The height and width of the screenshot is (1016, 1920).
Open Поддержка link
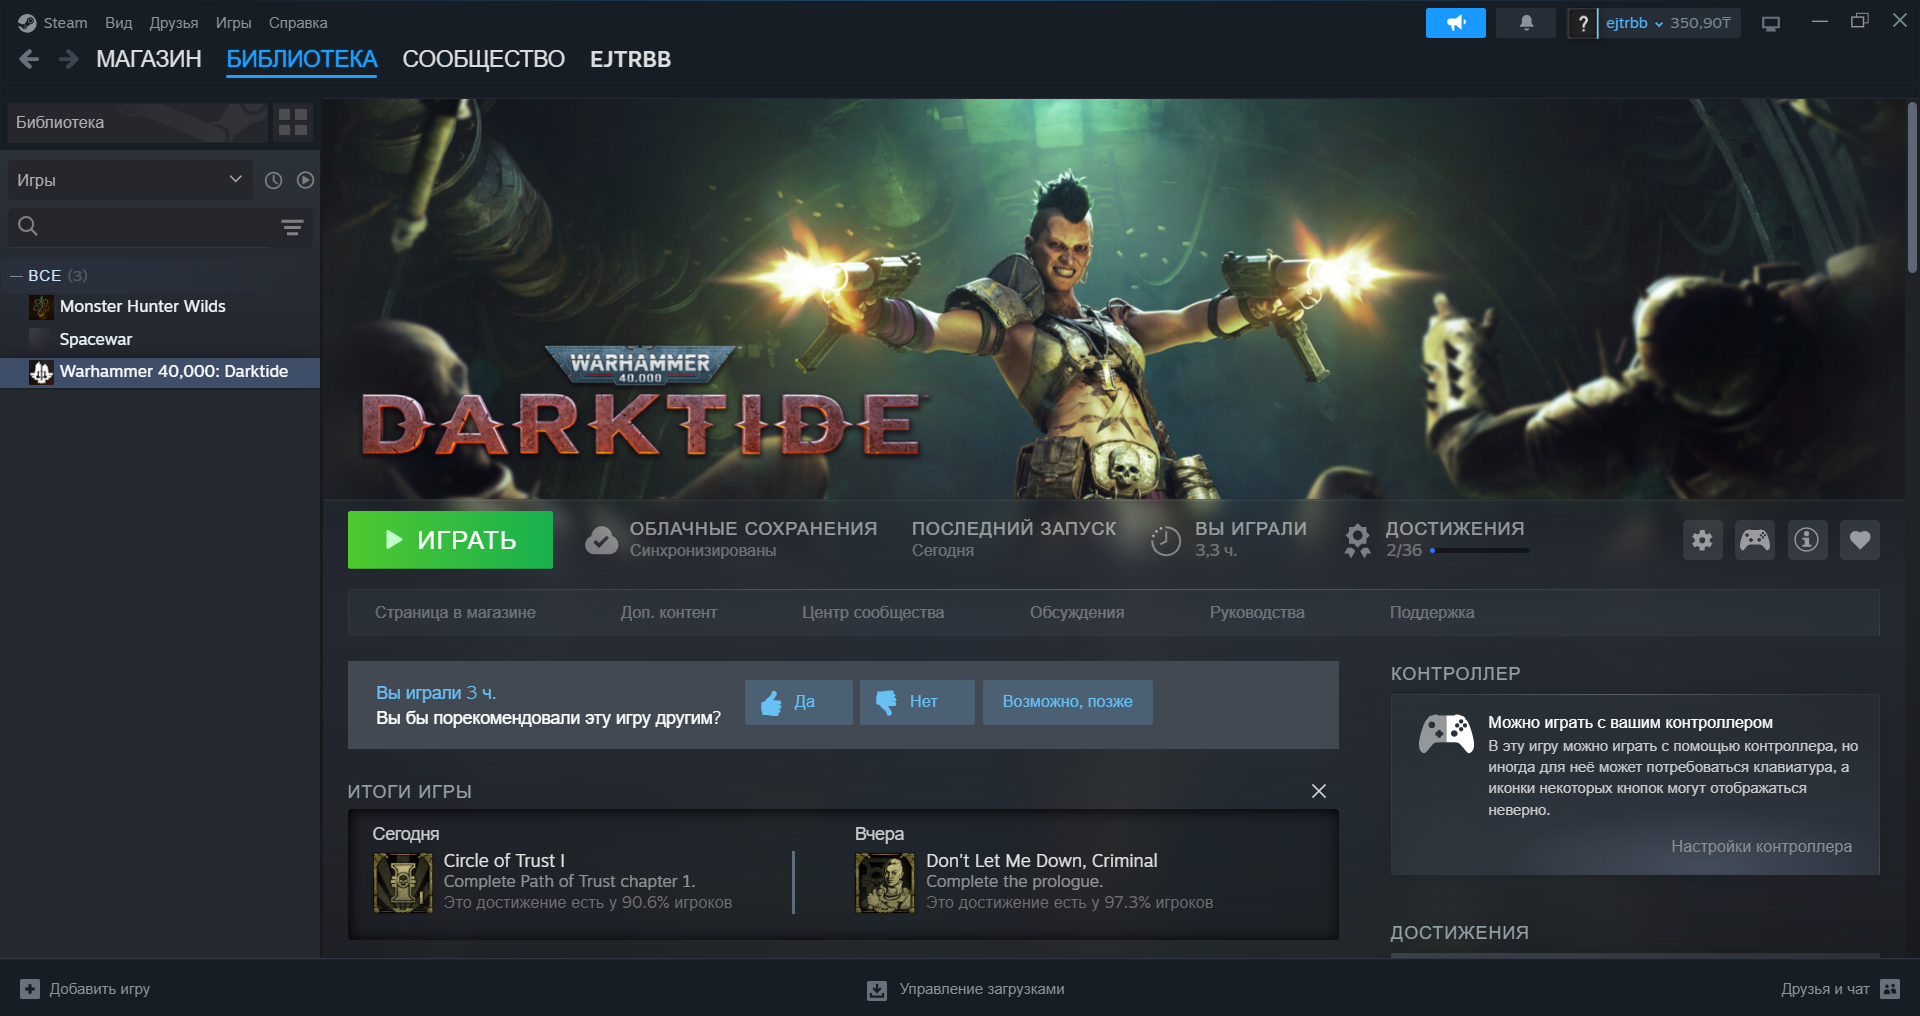pos(1432,612)
